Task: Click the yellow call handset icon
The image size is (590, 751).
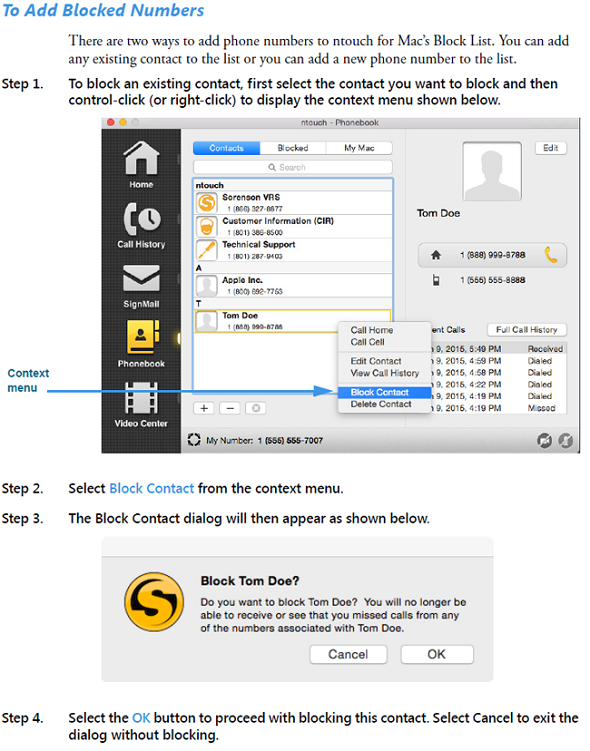Action: coord(551,255)
